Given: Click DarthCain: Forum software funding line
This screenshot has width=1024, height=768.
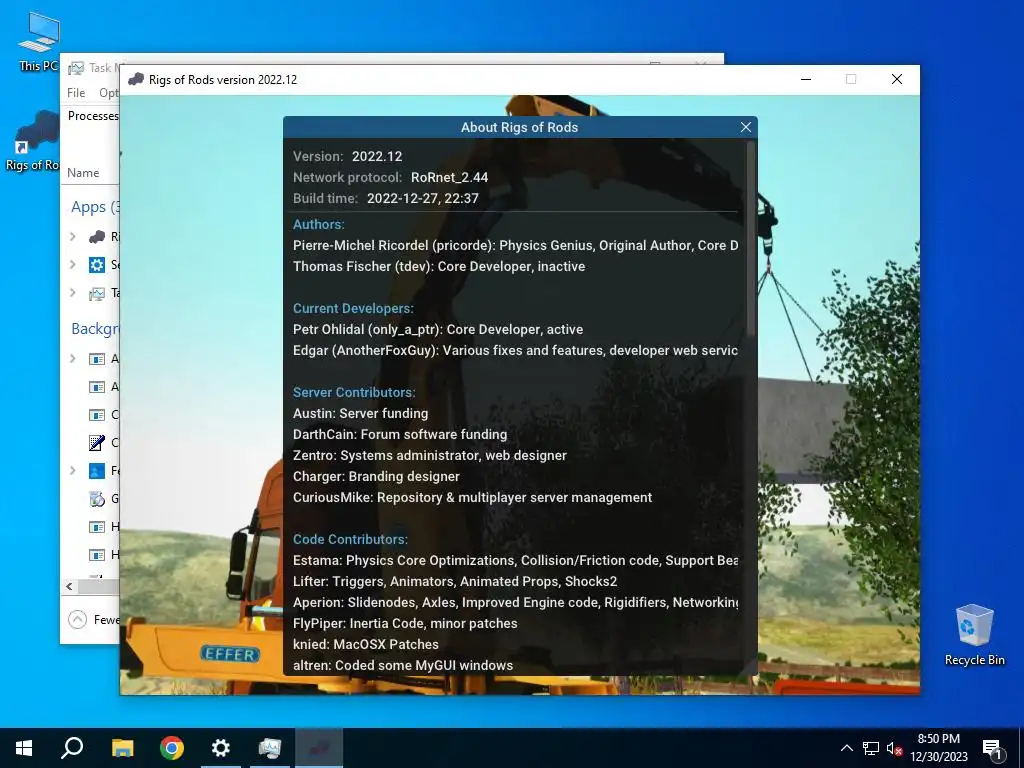Looking at the screenshot, I should tap(400, 434).
